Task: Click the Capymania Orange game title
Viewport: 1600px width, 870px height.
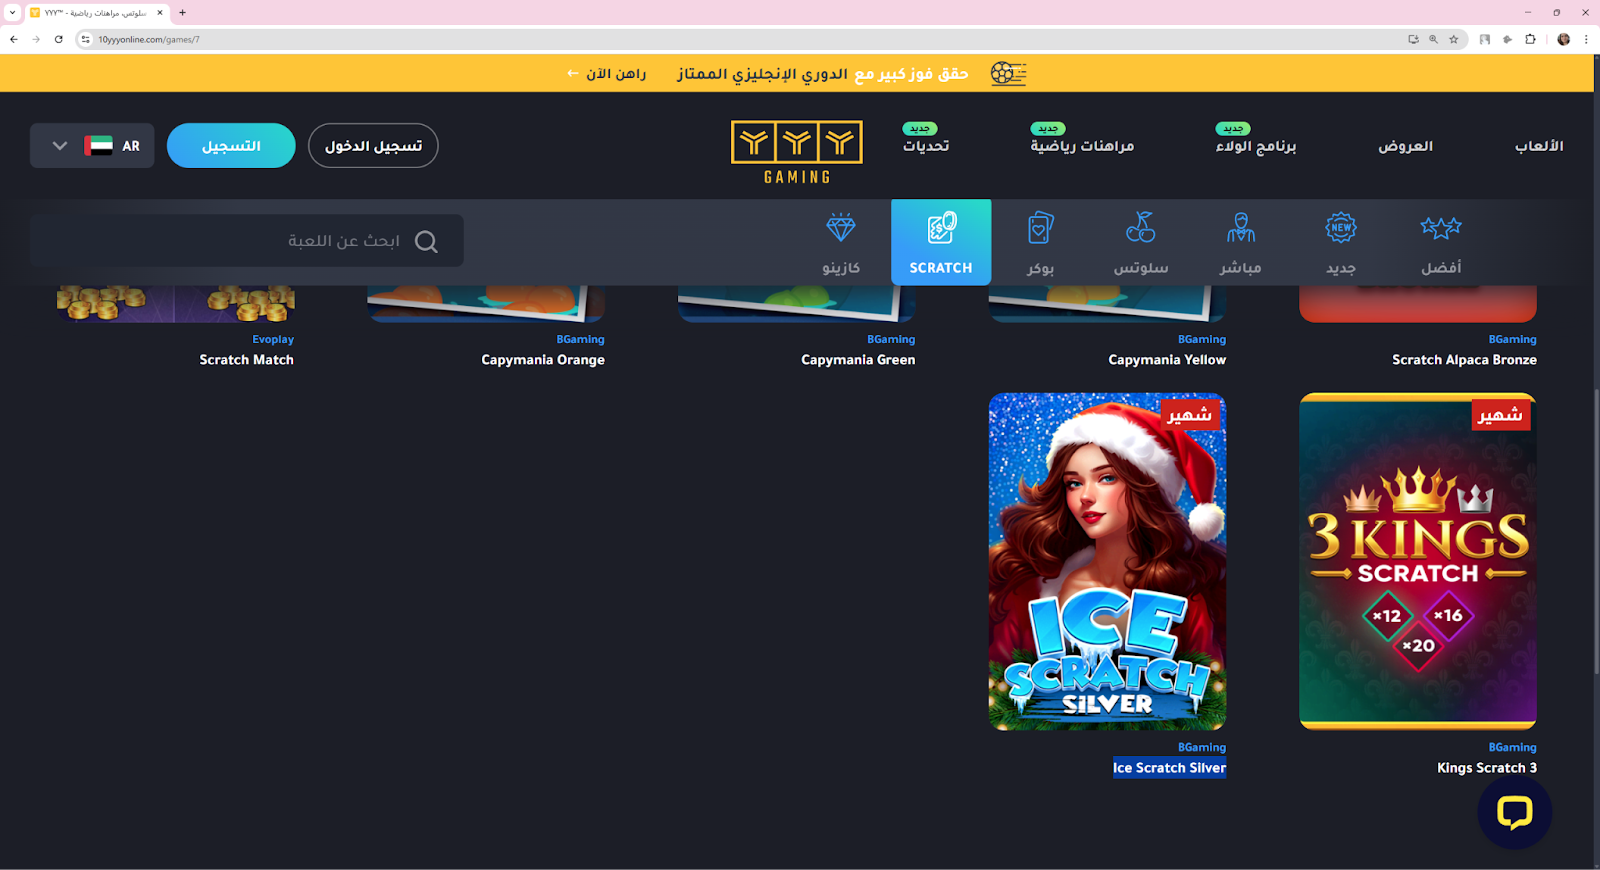Action: (x=543, y=360)
